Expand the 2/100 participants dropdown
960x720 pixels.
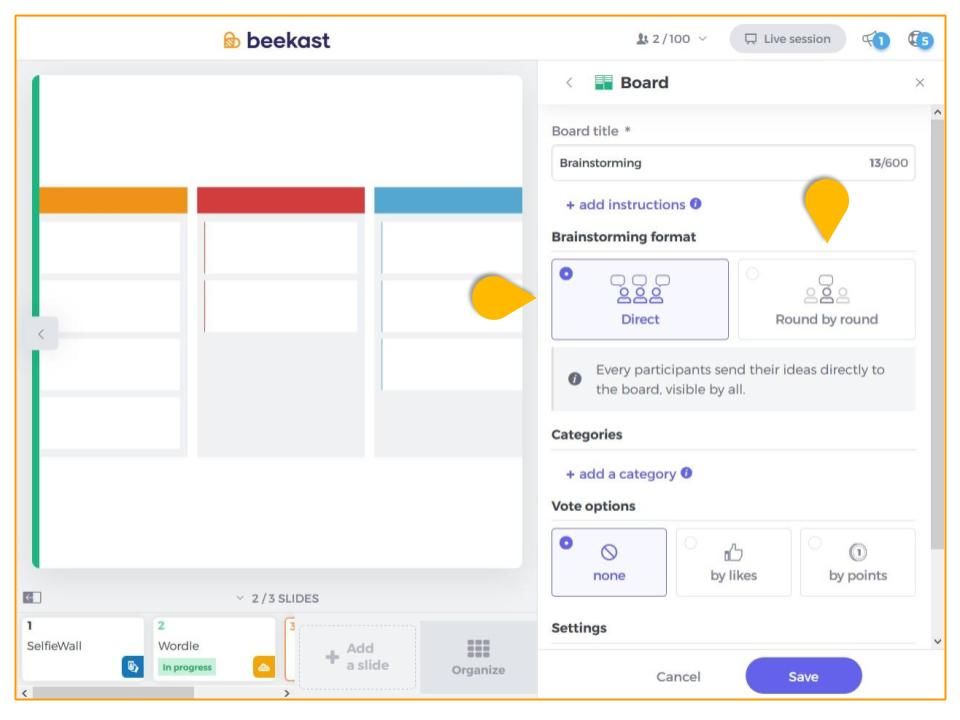click(x=703, y=39)
